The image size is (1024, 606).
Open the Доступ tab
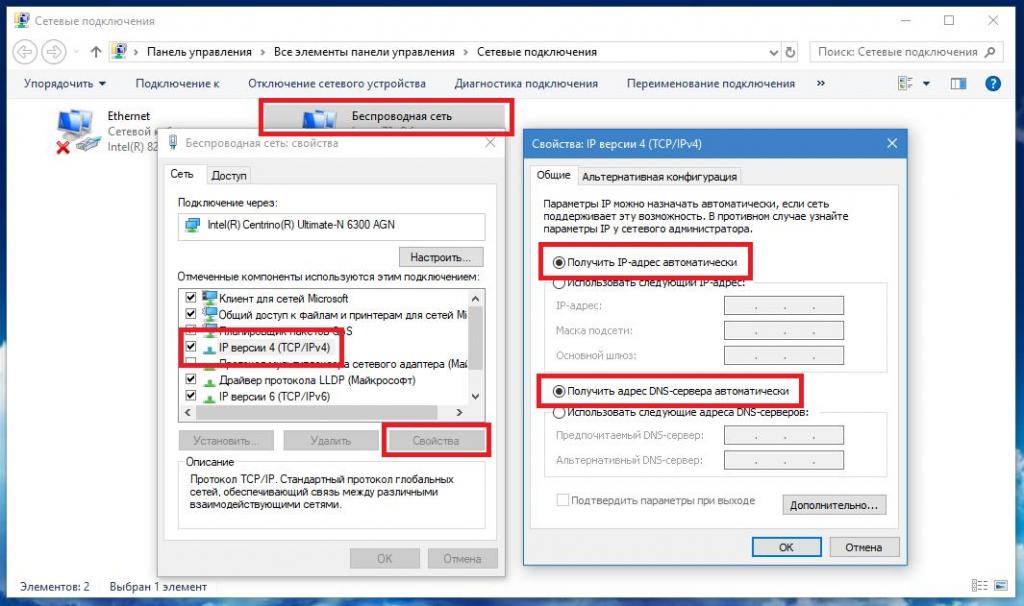pos(229,176)
